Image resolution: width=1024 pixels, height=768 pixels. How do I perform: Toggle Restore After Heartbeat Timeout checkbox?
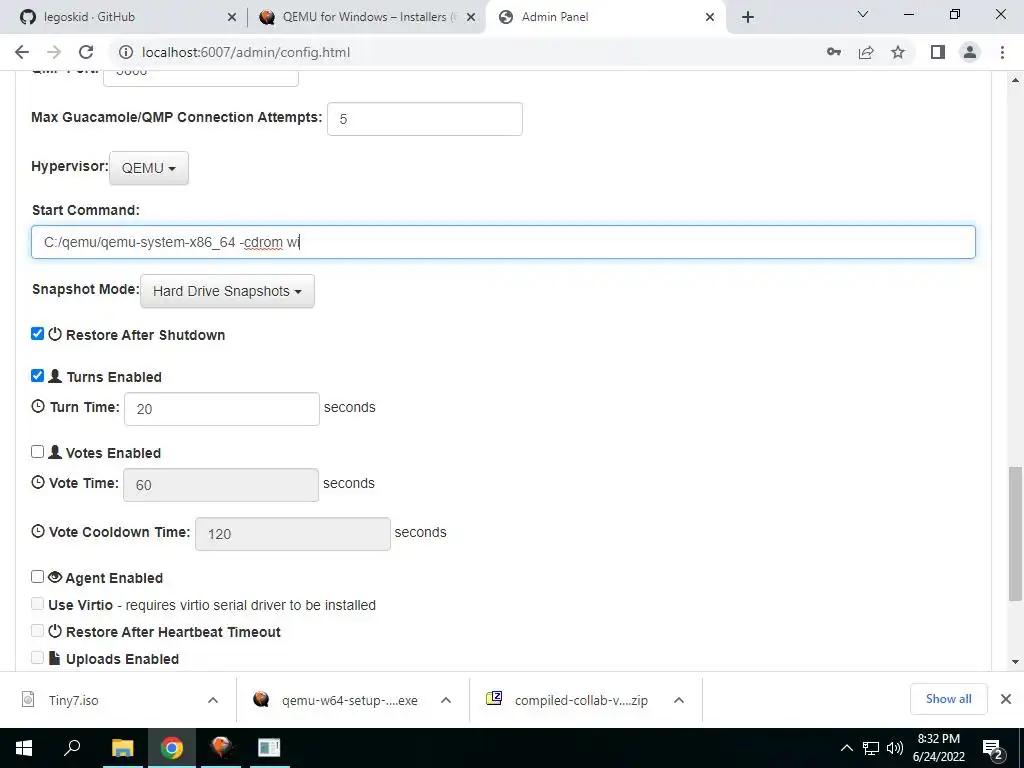[37, 630]
